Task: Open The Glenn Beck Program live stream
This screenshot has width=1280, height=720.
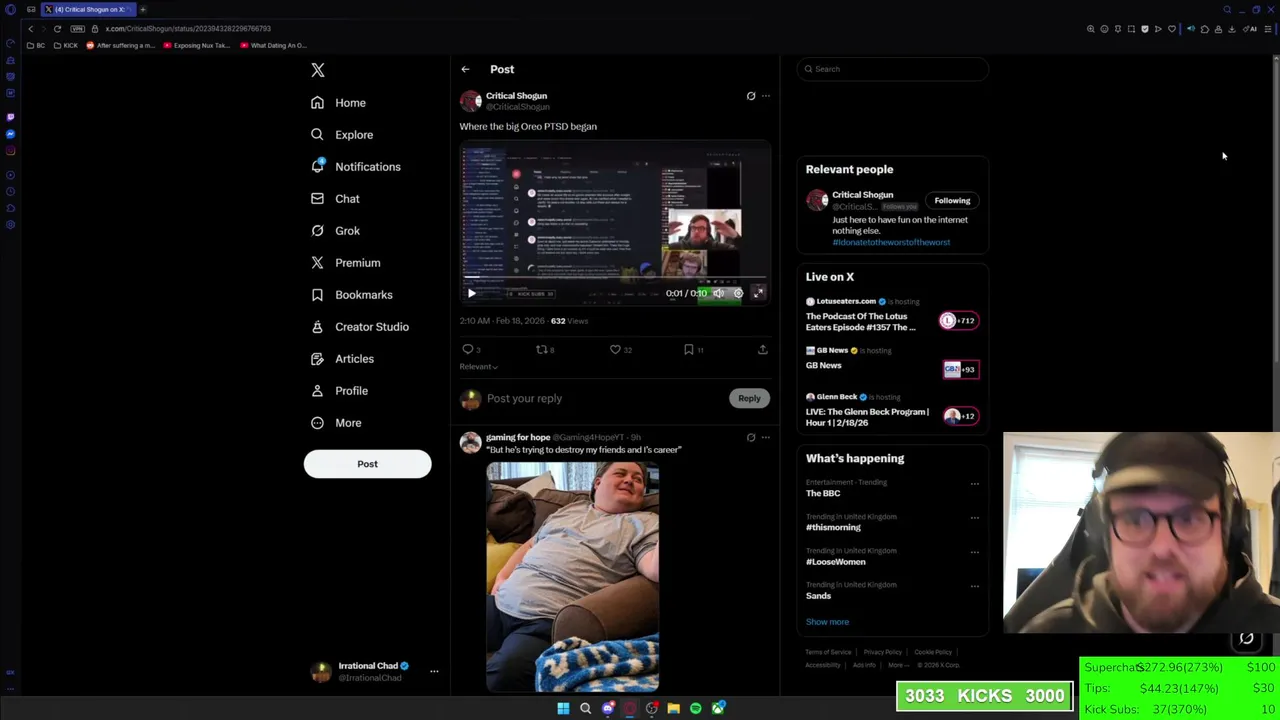Action: click(x=892, y=411)
